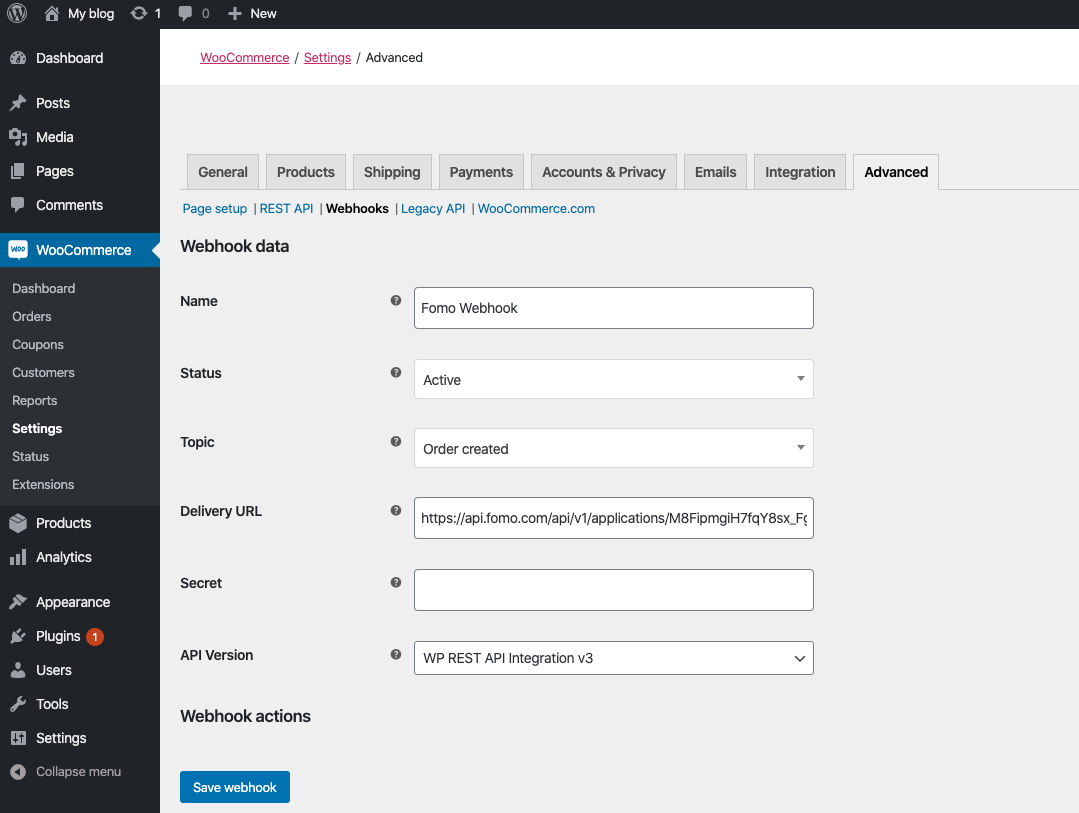The width and height of the screenshot is (1079, 813).
Task: Open the Legacy API sub-link
Action: pos(433,209)
